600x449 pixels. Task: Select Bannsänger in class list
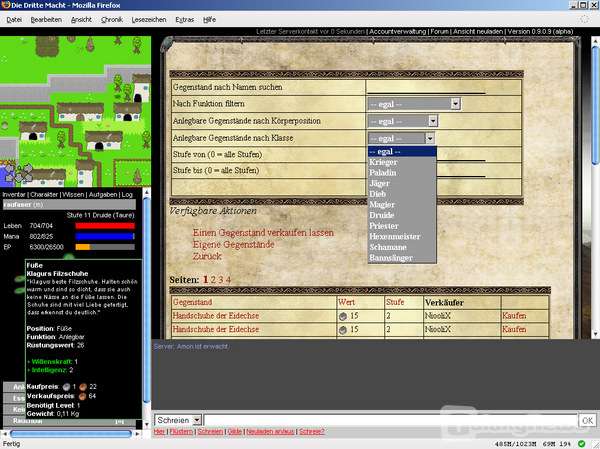(402, 258)
